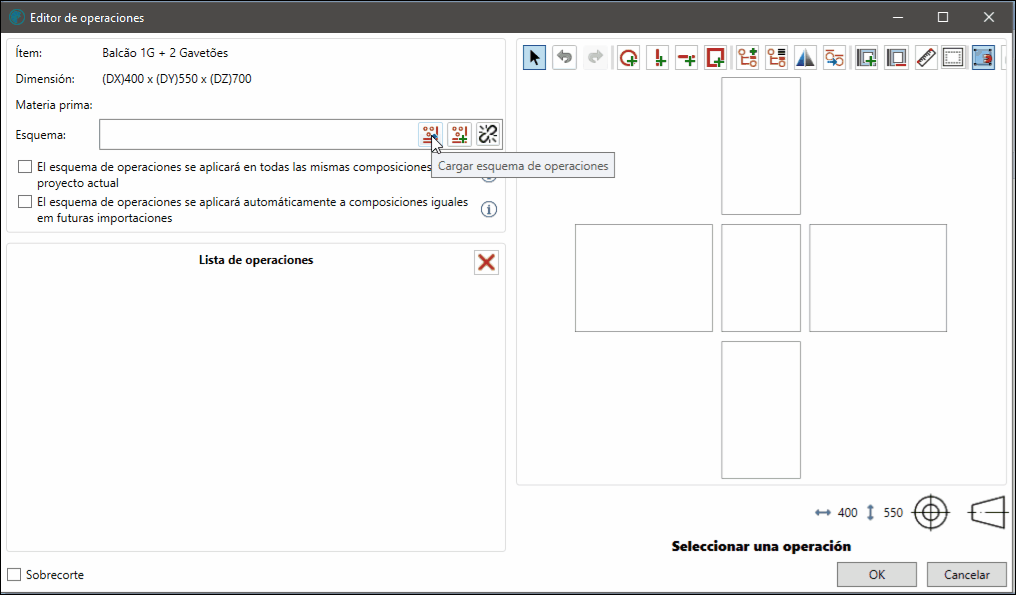Screen dimensions: 1016x595
Task: Click the Lista de operaciones heading
Action: (x=256, y=260)
